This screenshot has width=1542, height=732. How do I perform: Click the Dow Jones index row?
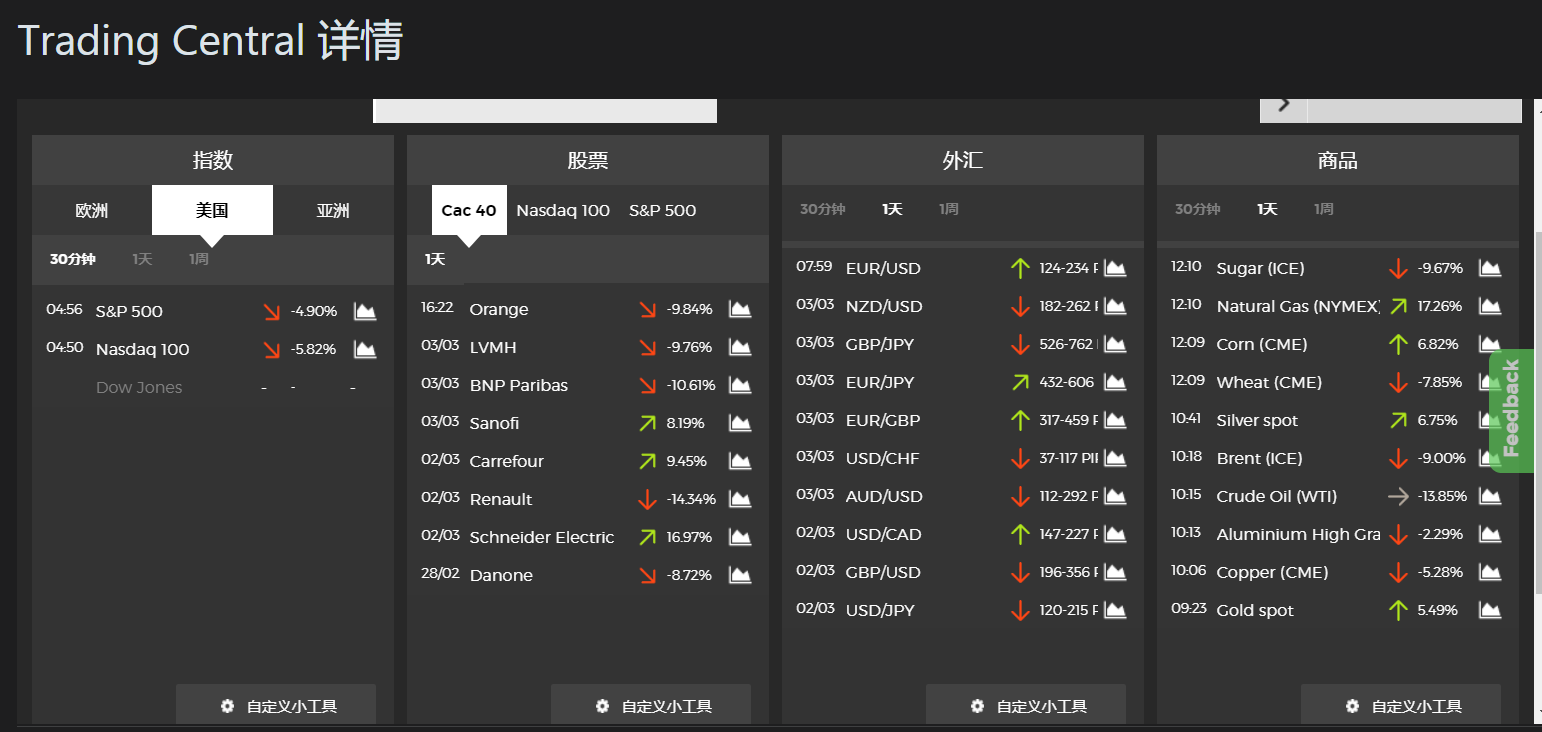tap(213, 387)
